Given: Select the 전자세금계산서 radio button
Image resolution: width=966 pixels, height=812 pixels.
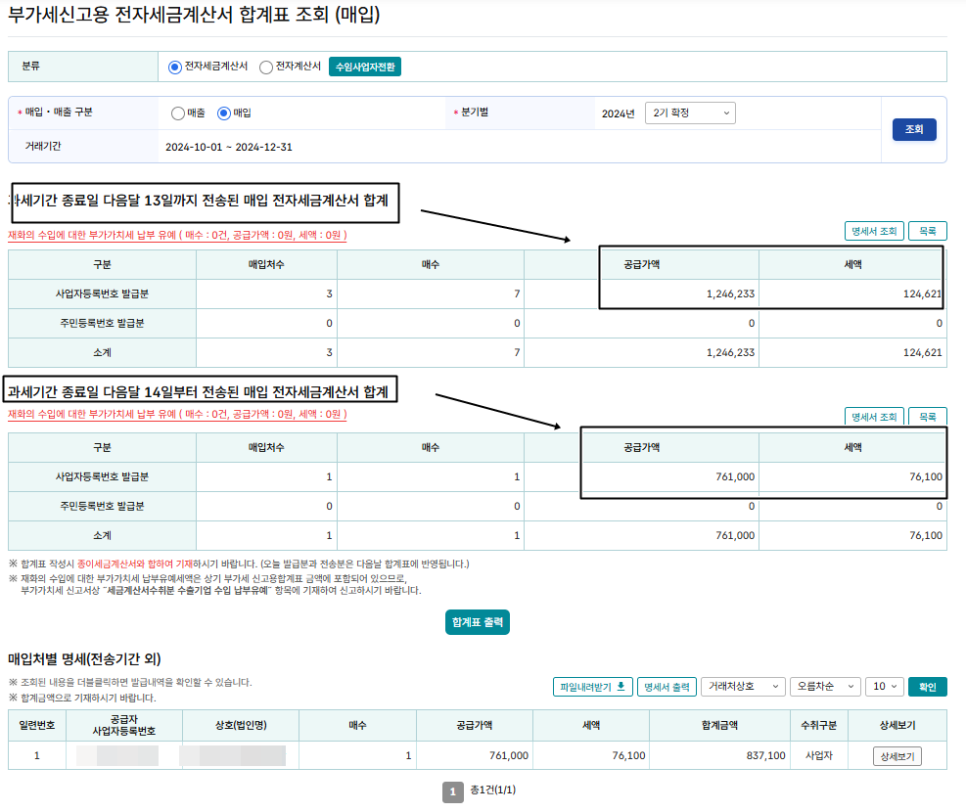Looking at the screenshot, I should click(x=175, y=67).
